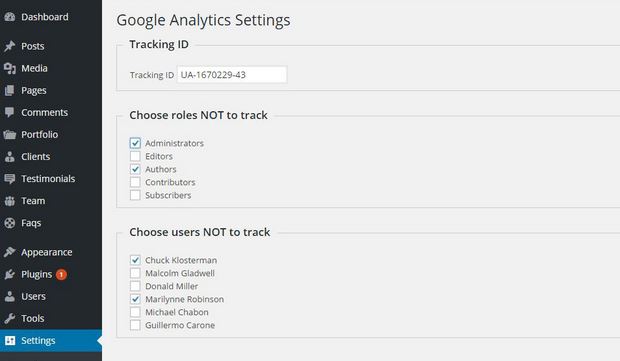Check the Malcolm Gladwell user checkbox
Image resolution: width=620 pixels, height=361 pixels.
coord(135,273)
